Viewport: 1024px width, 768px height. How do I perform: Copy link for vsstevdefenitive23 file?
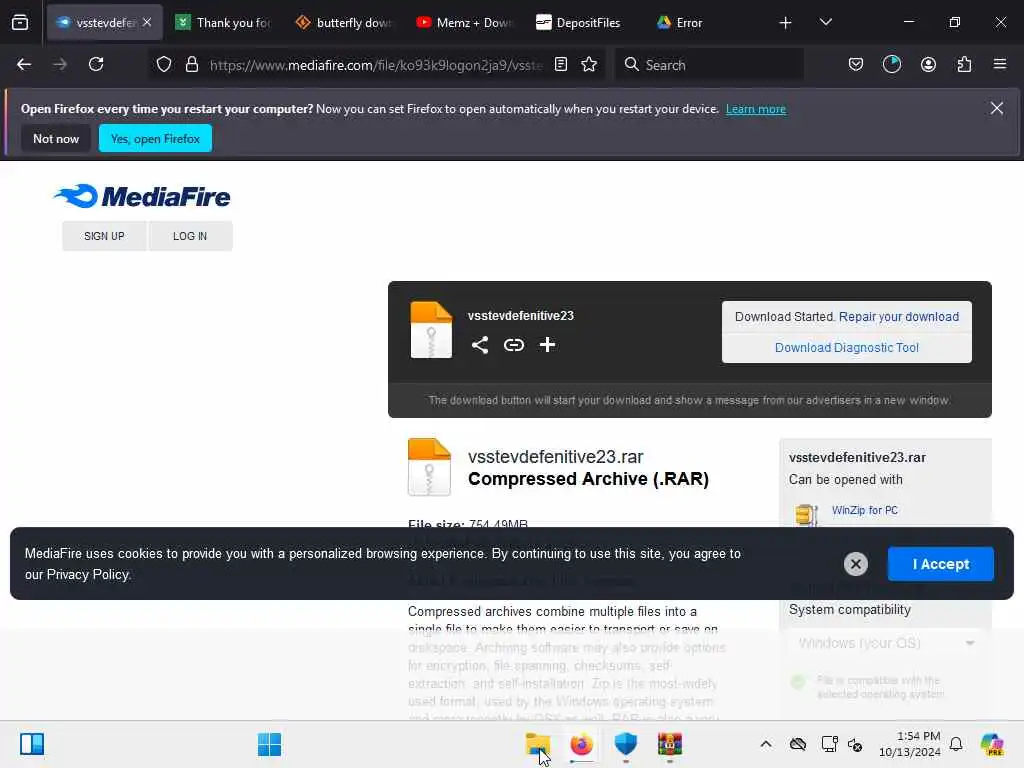(514, 345)
